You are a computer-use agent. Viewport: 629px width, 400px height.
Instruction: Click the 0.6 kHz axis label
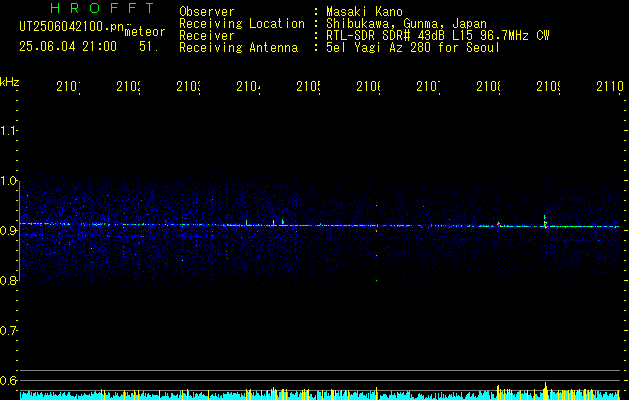coord(8,380)
